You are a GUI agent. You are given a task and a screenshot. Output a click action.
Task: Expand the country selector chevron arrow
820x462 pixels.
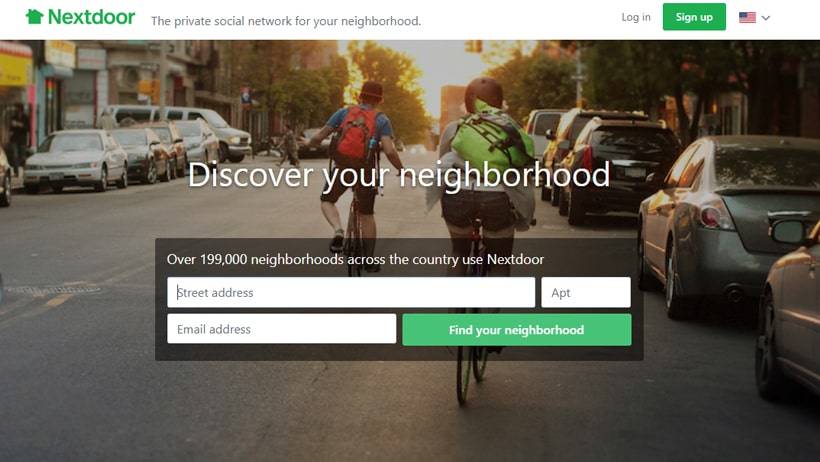tap(766, 18)
